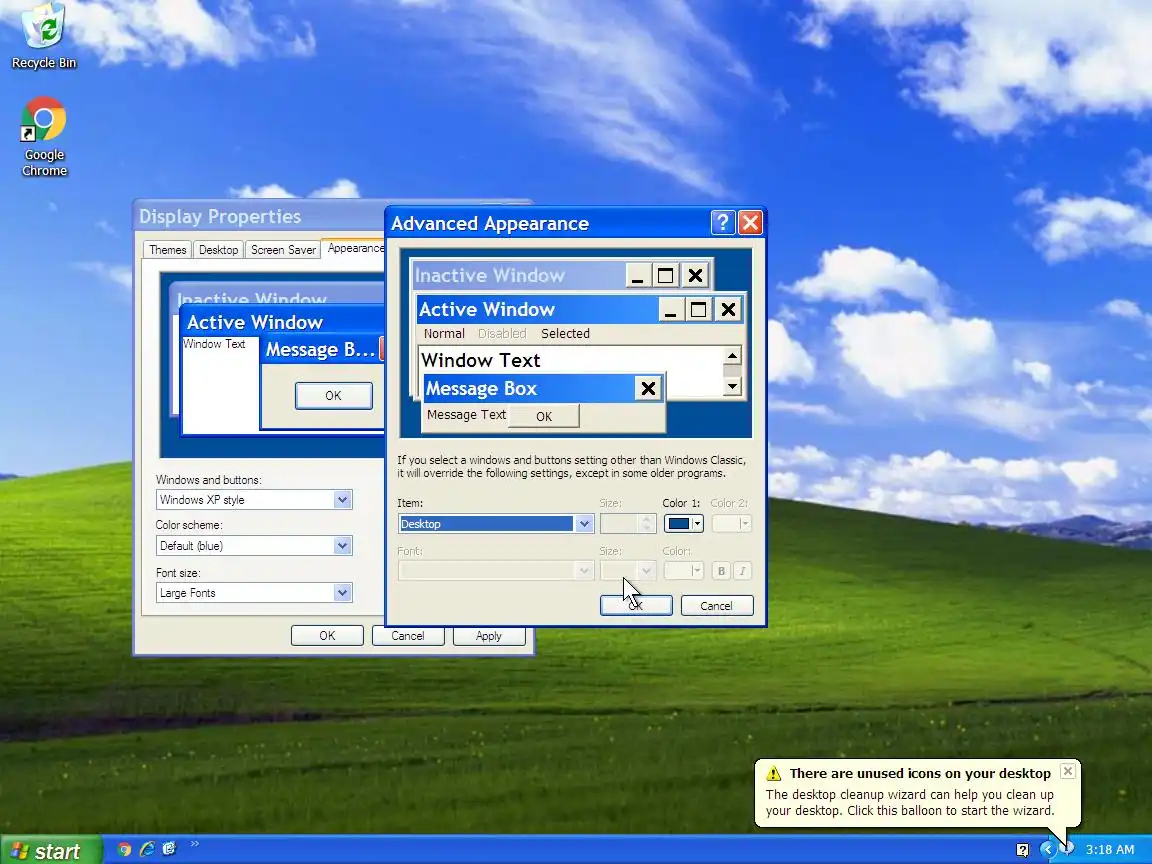Click the Inactive Window minimize button in preview

(637, 276)
